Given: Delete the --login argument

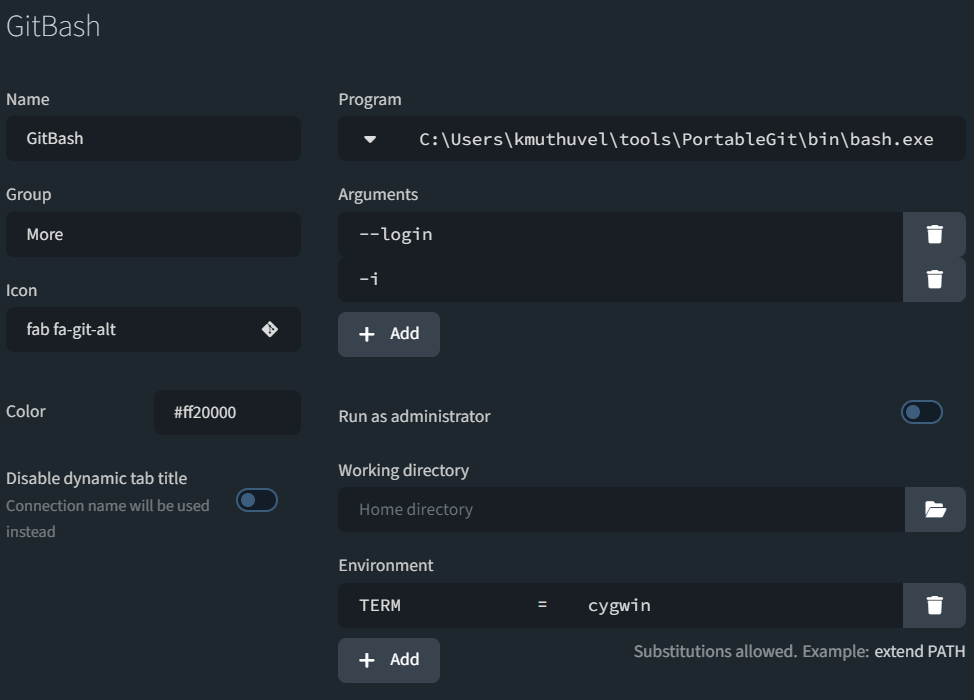Looking at the screenshot, I should tap(934, 233).
